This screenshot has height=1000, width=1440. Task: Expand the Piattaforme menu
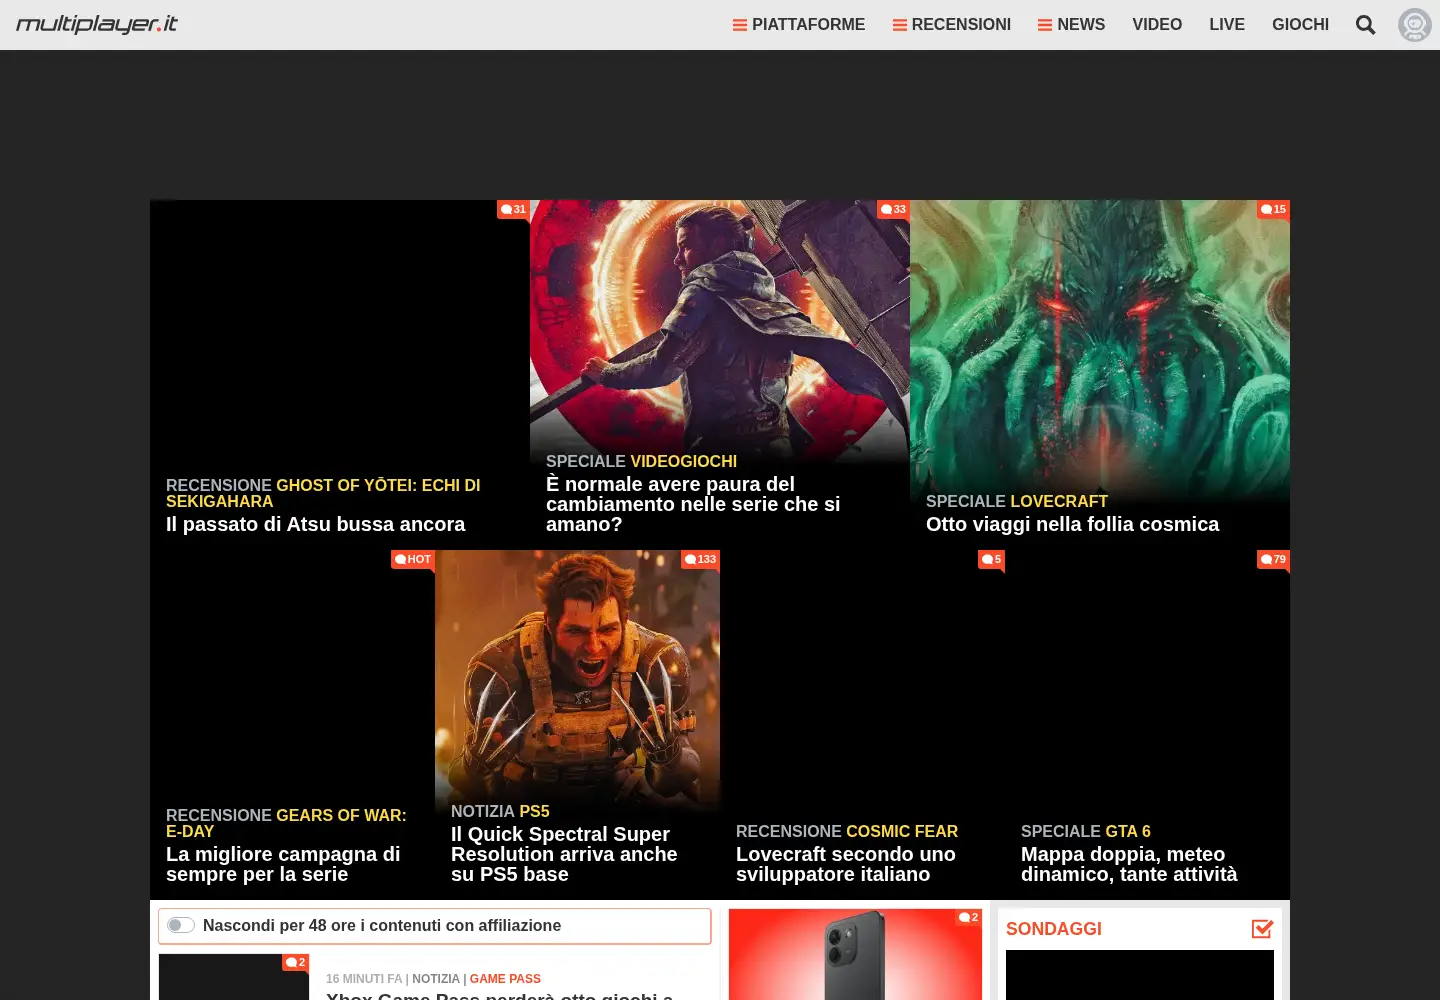click(x=799, y=25)
